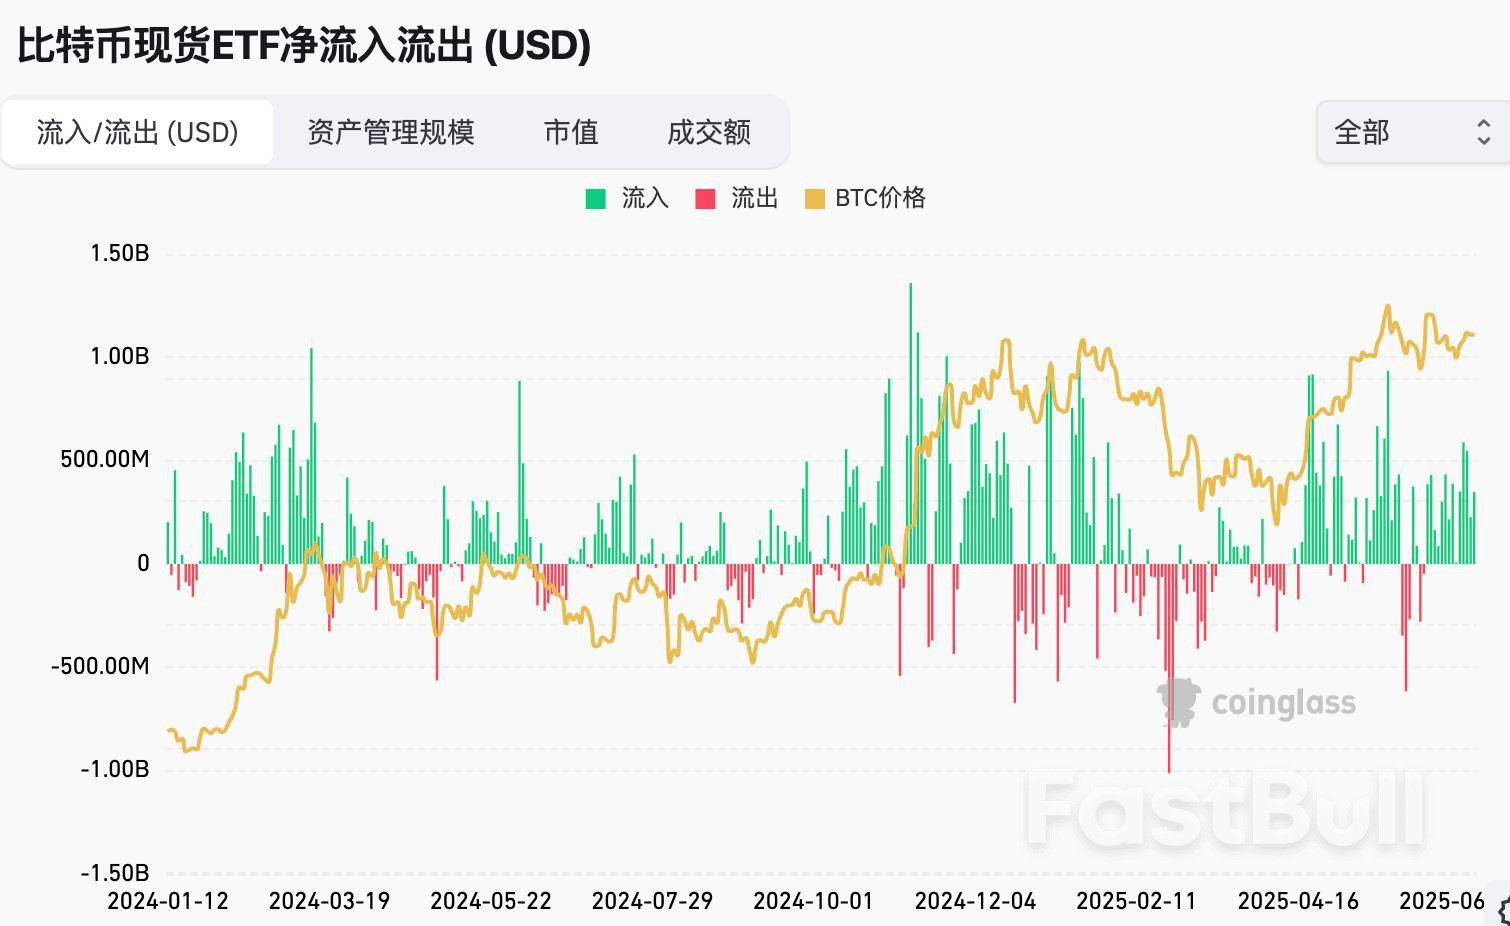
Task: Select the 流入/流出 (USD) tab
Action: pyautogui.click(x=138, y=132)
